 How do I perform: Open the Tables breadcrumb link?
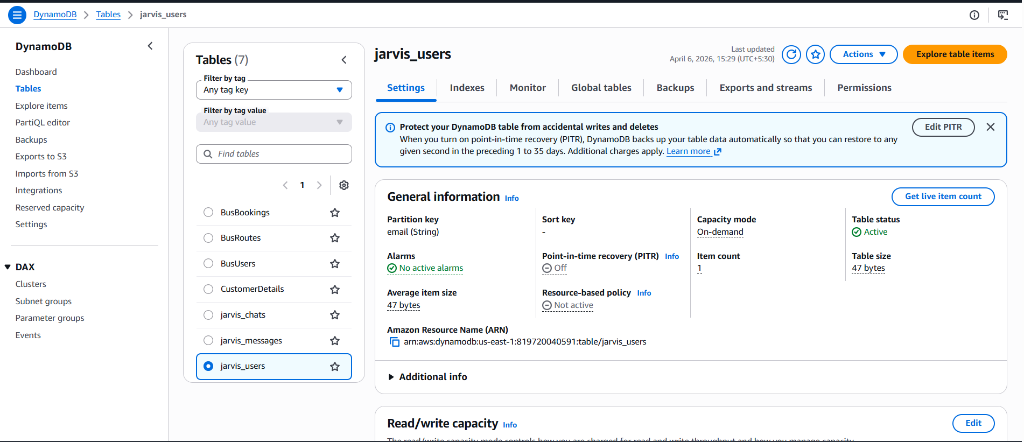tap(108, 14)
